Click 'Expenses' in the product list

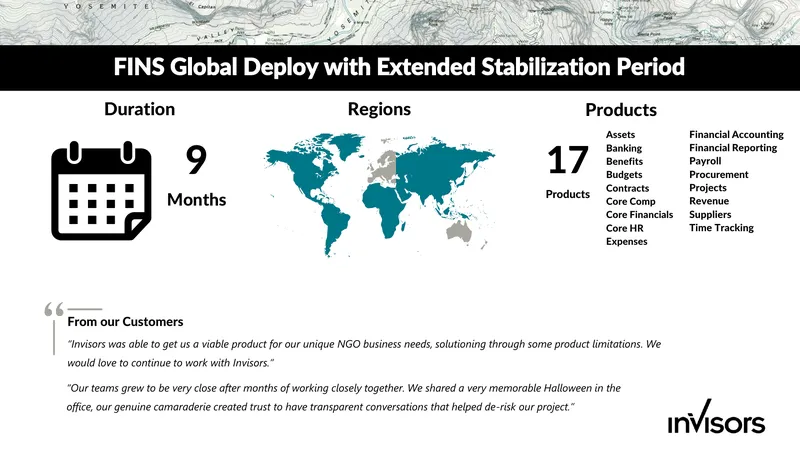coord(627,242)
